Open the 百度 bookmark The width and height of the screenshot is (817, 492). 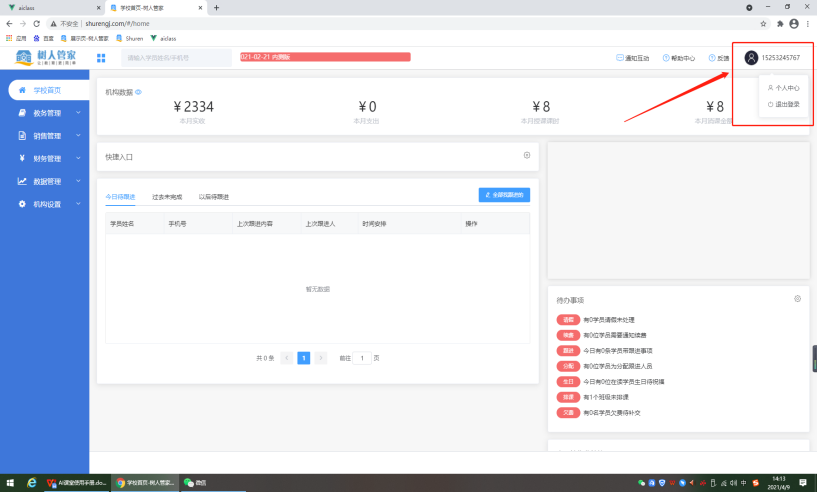pos(44,38)
